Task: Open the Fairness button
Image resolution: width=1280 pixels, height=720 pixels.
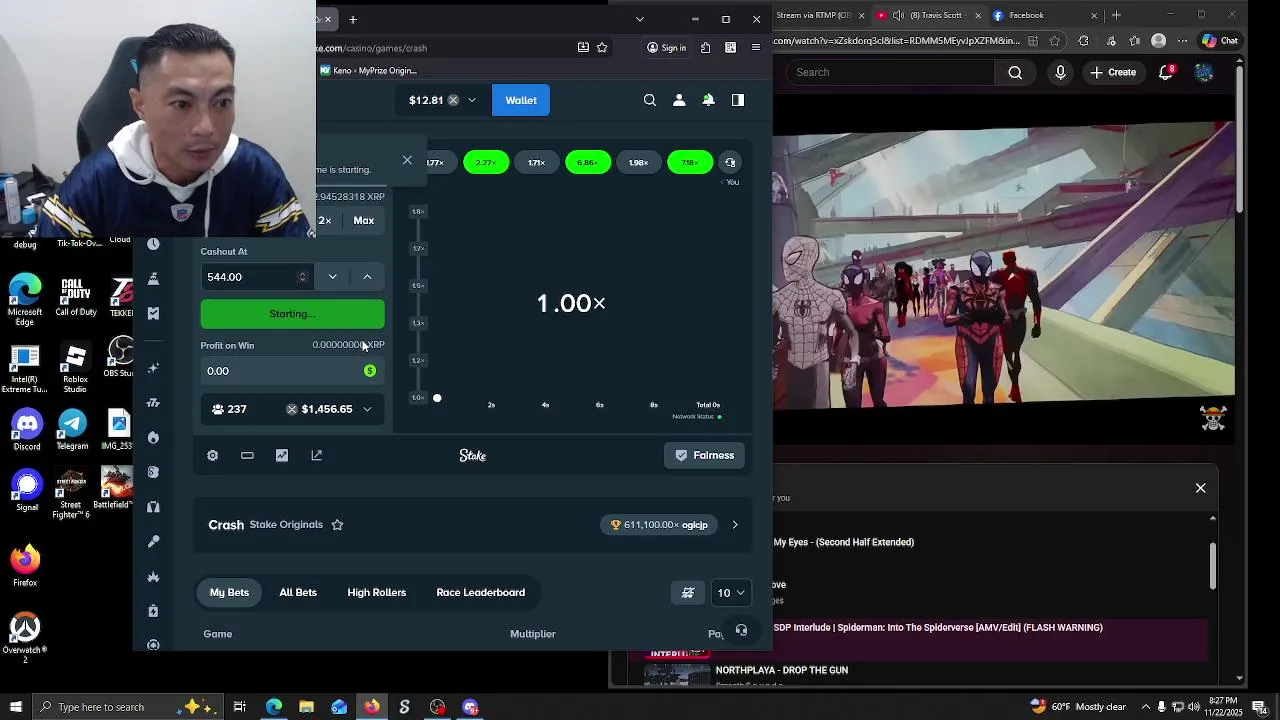Action: [704, 455]
